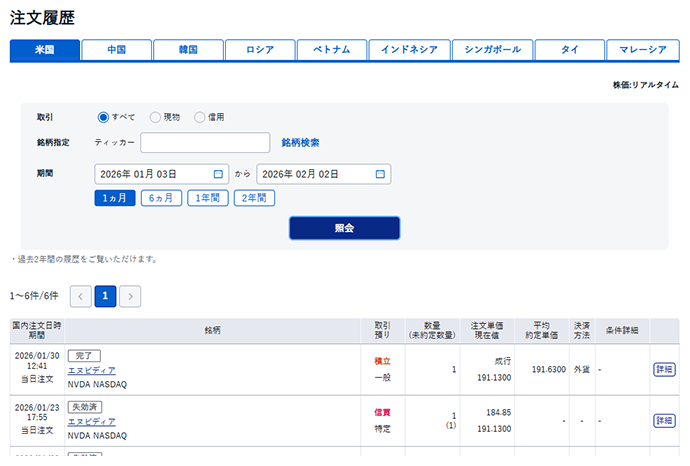The image size is (690, 466).
Task: Open calendar picker for end date
Action: pos(380,174)
